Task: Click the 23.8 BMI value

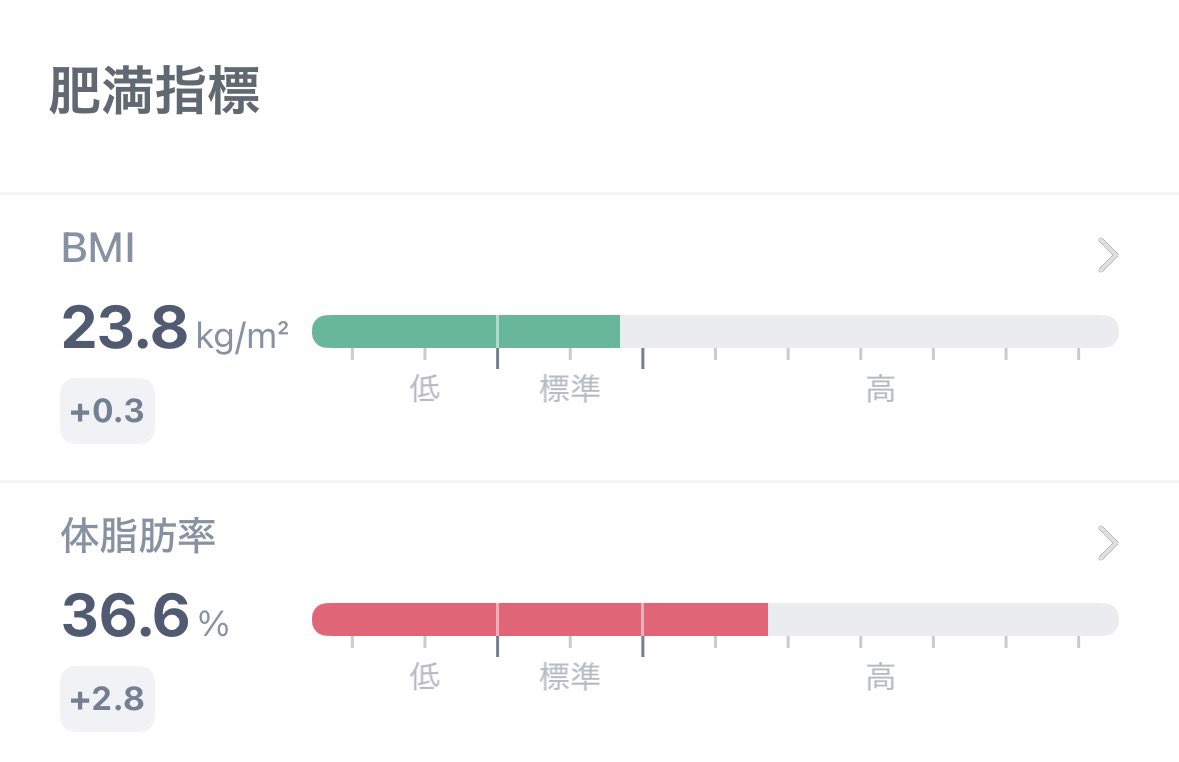Action: tap(125, 329)
